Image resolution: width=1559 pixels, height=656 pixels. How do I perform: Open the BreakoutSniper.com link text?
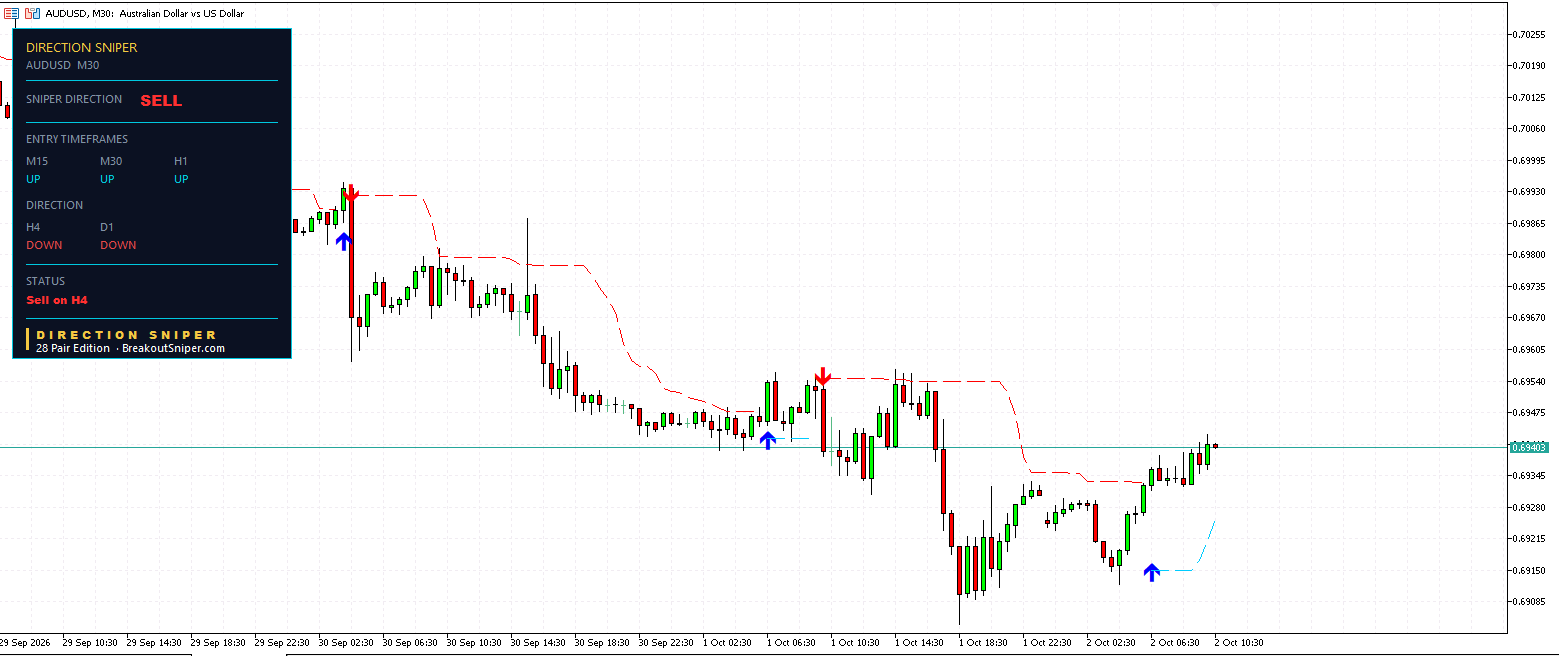tap(173, 348)
